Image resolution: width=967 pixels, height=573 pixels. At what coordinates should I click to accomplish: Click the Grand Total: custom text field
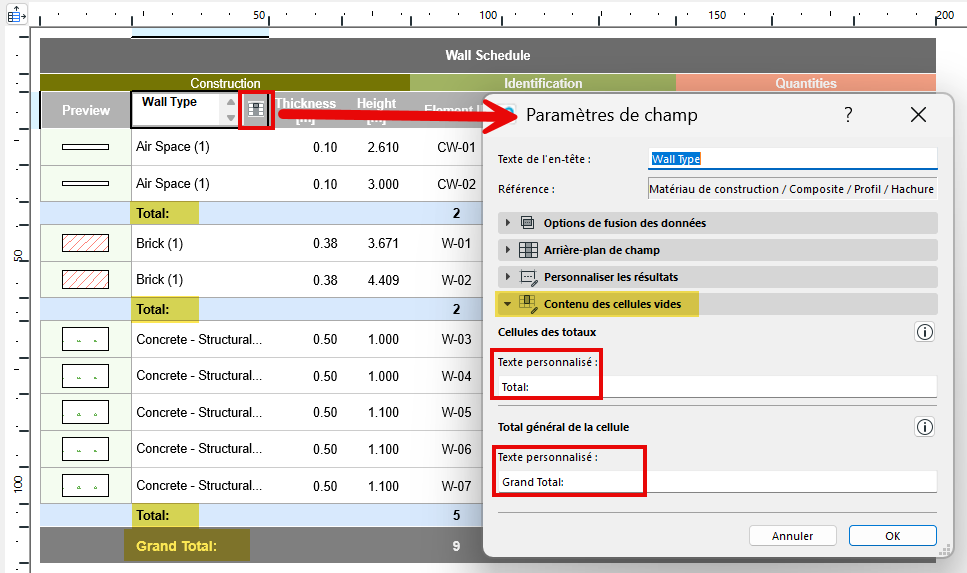click(717, 482)
